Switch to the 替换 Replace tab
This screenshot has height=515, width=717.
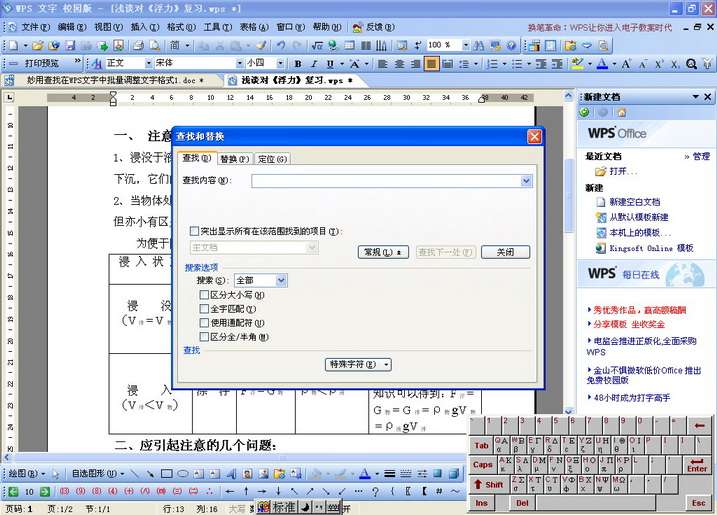pyautogui.click(x=235, y=159)
